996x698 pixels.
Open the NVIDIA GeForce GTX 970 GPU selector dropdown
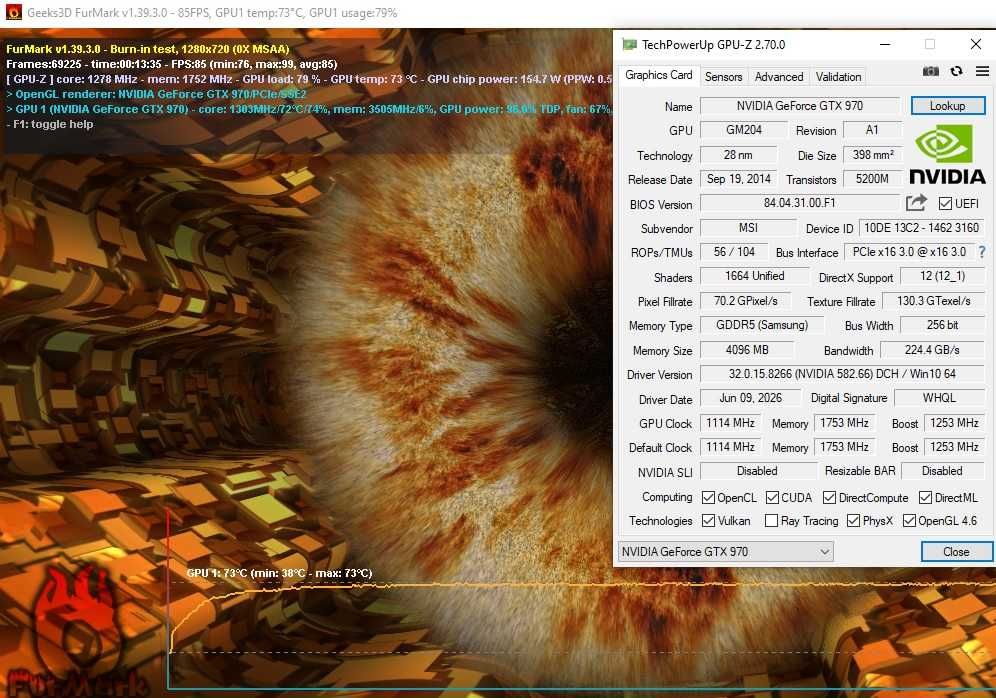point(725,551)
